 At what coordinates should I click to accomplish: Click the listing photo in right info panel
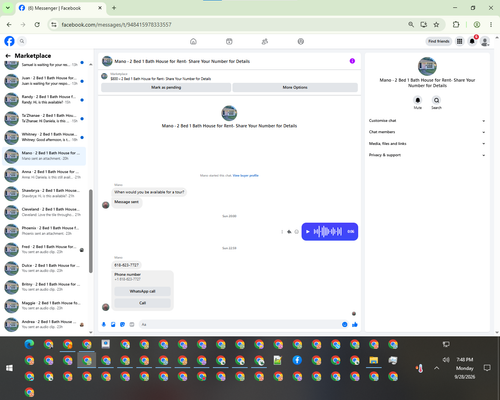click(x=427, y=66)
